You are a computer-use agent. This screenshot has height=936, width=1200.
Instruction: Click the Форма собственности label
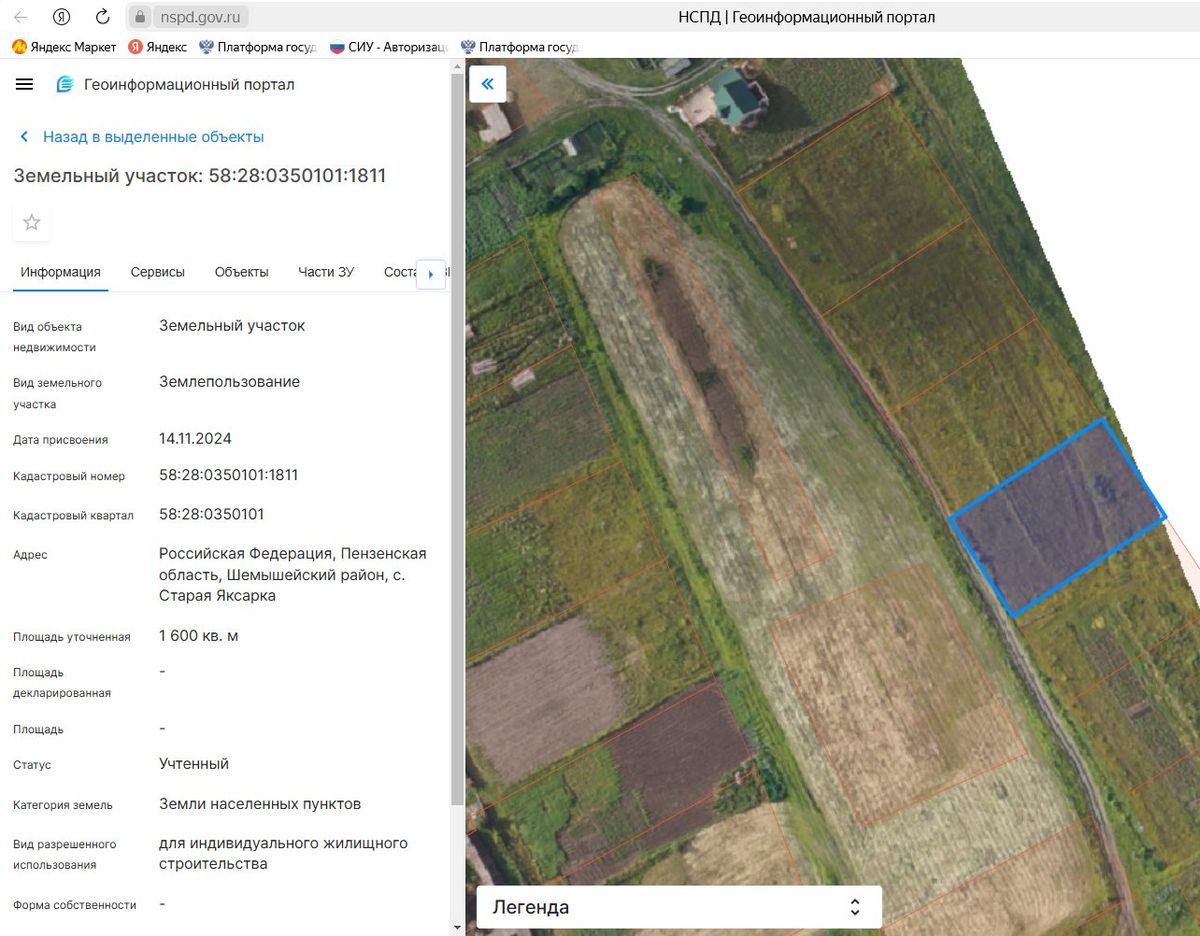click(75, 905)
